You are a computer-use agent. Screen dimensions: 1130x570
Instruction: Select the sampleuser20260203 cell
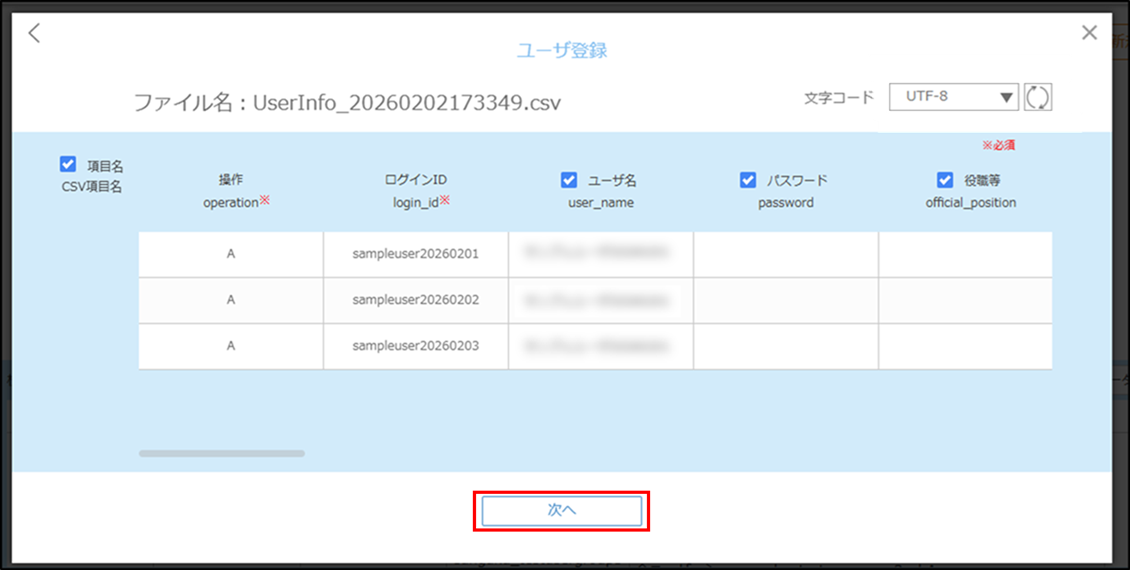[x=416, y=346]
